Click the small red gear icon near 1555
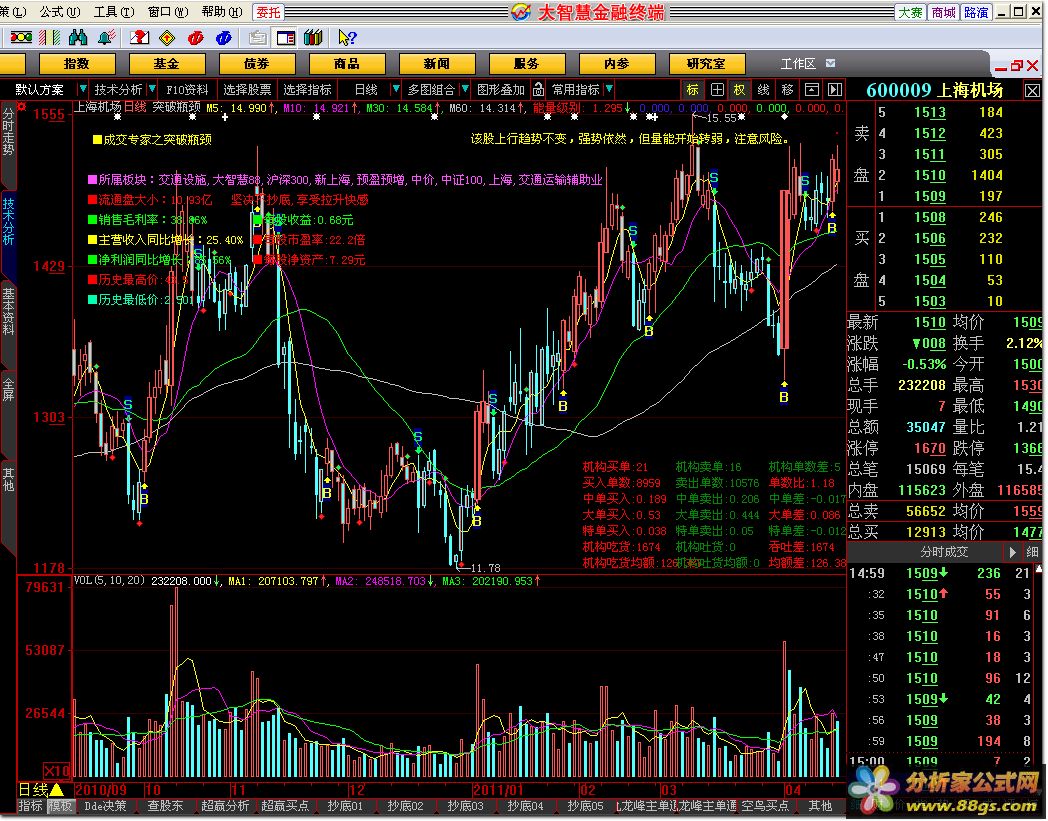This screenshot has width=1048, height=821. click(22, 106)
